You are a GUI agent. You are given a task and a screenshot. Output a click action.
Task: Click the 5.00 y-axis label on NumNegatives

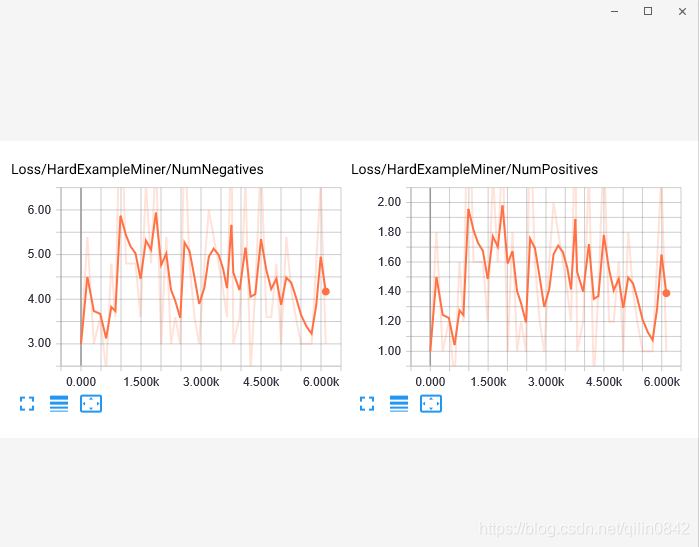(39, 254)
